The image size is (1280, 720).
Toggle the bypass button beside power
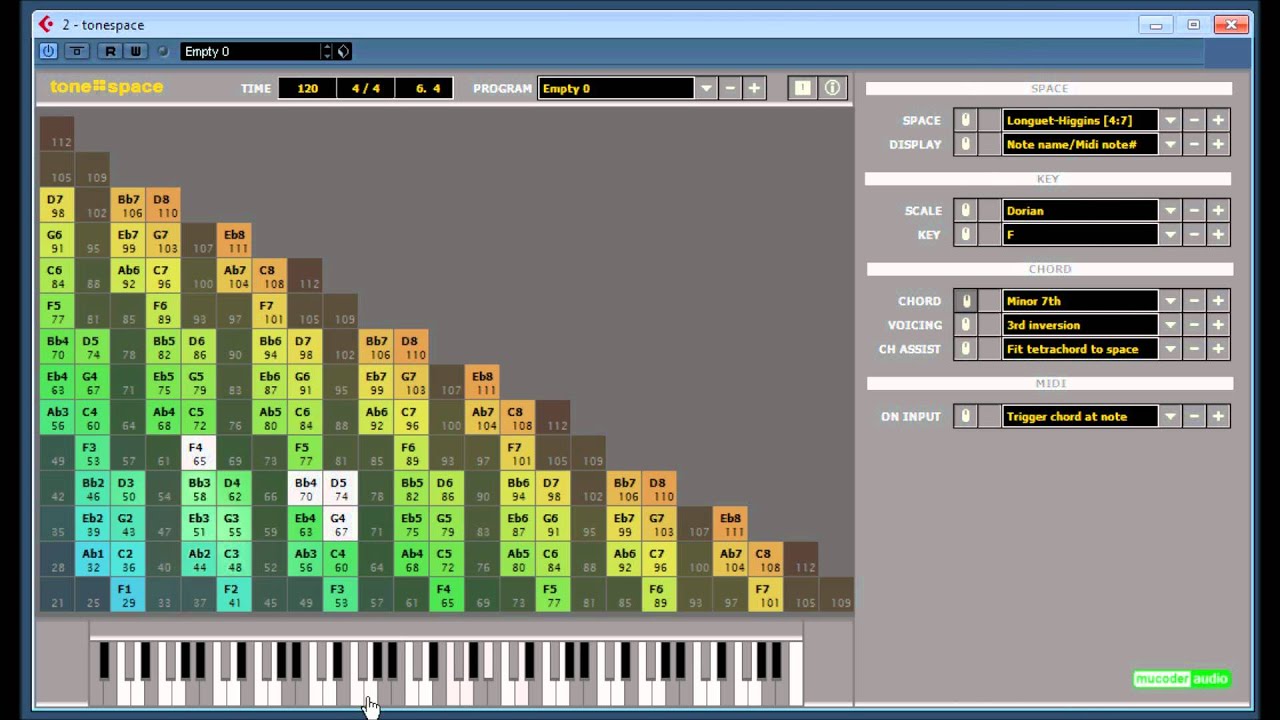pyautogui.click(x=77, y=51)
